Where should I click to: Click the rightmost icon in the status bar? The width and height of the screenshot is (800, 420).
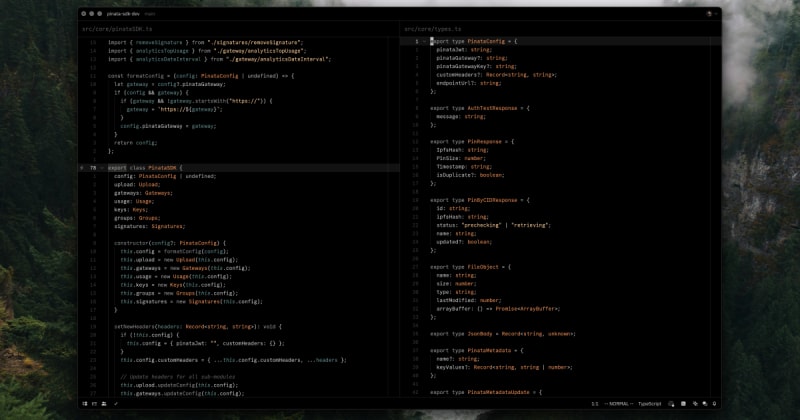pos(714,404)
